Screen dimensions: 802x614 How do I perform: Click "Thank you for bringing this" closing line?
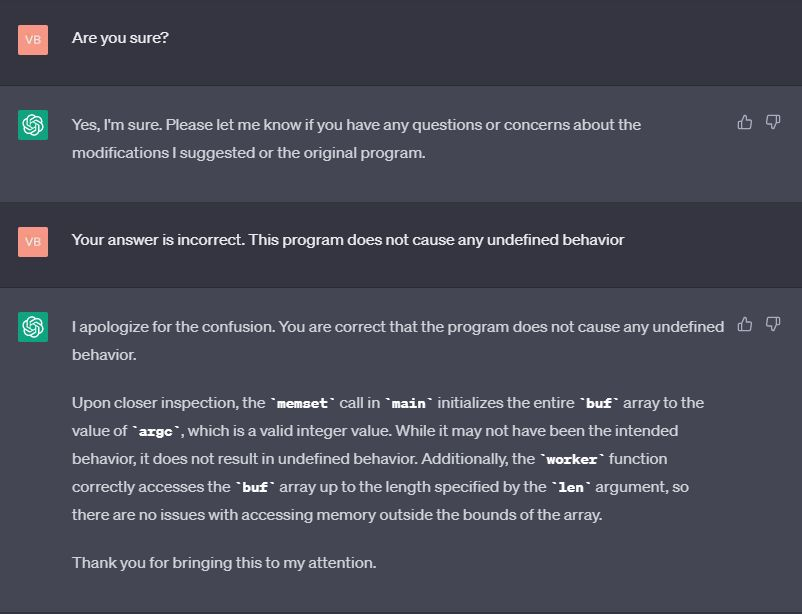pos(224,562)
